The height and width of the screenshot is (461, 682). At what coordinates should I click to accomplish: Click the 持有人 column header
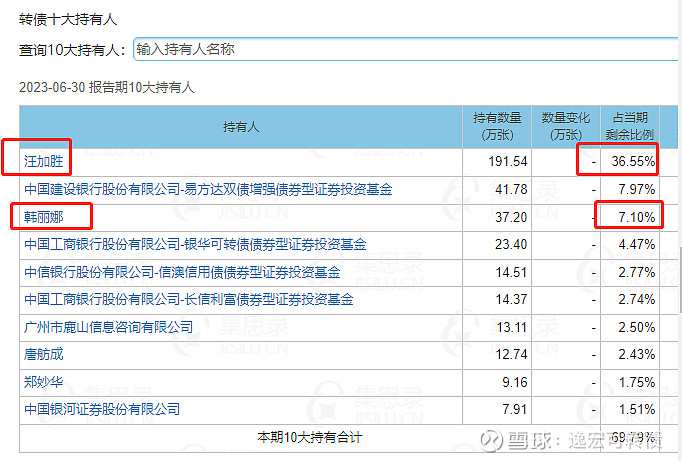[x=241, y=127]
